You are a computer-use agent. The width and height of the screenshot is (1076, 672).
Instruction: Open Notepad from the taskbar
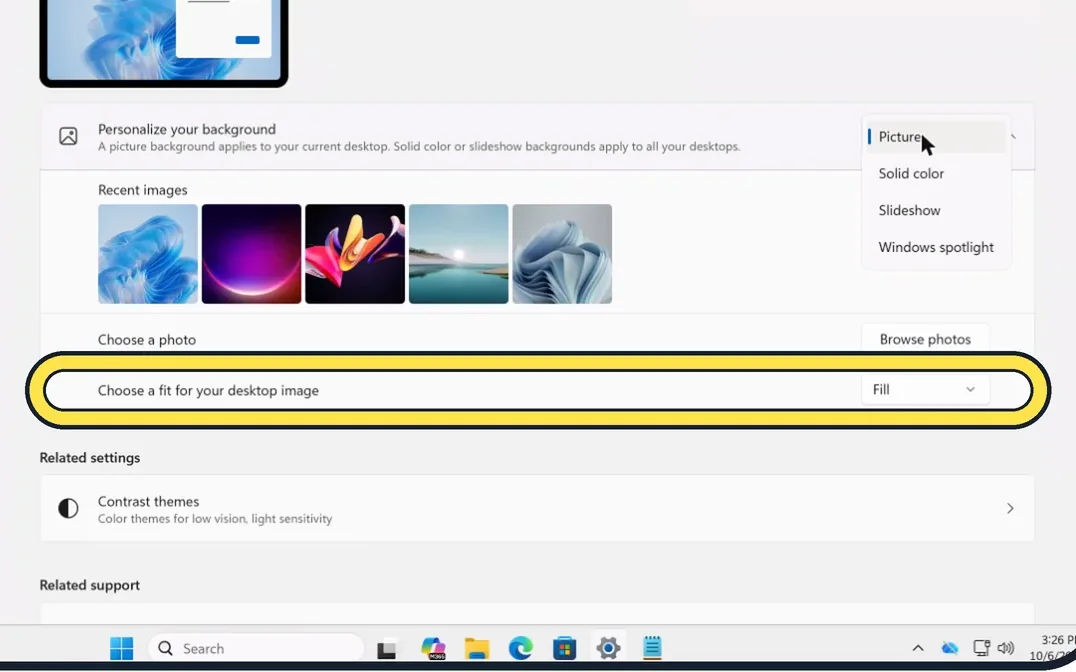pos(652,648)
